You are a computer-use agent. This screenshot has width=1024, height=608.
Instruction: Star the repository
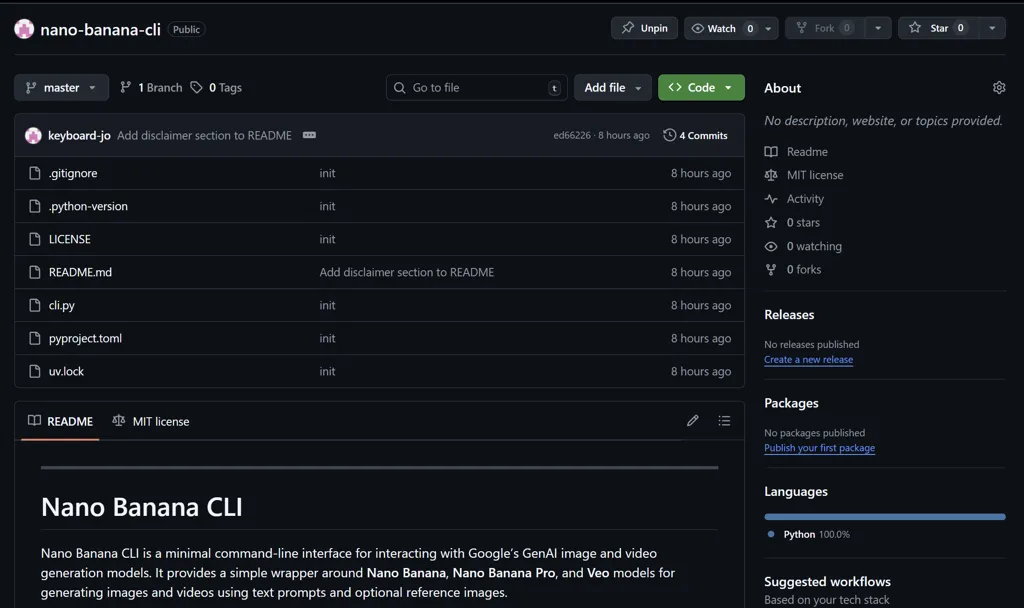[x=938, y=28]
